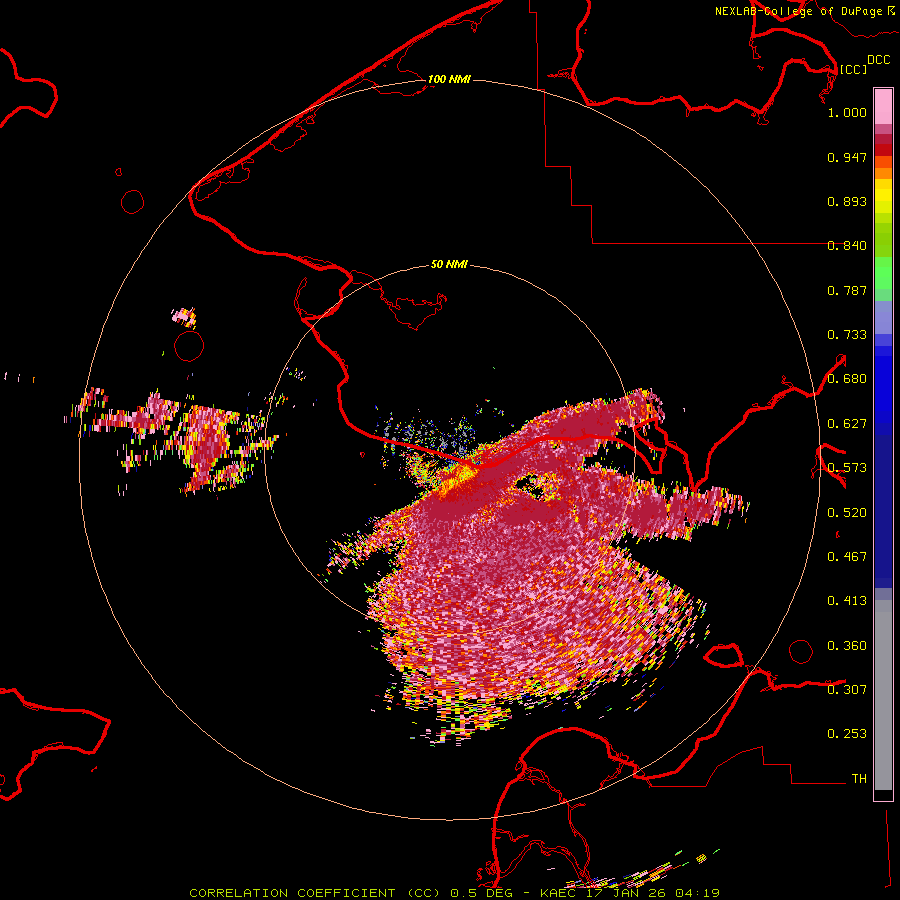Screen dimensions: 900x900
Task: Click the 100 NMI range ring label
Action: [x=449, y=79]
